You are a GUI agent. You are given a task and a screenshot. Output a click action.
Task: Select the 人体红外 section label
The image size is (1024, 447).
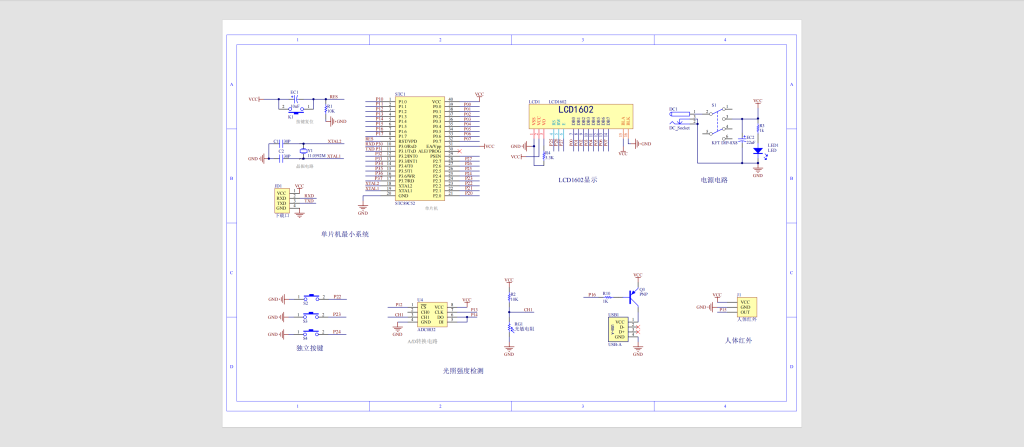point(738,340)
